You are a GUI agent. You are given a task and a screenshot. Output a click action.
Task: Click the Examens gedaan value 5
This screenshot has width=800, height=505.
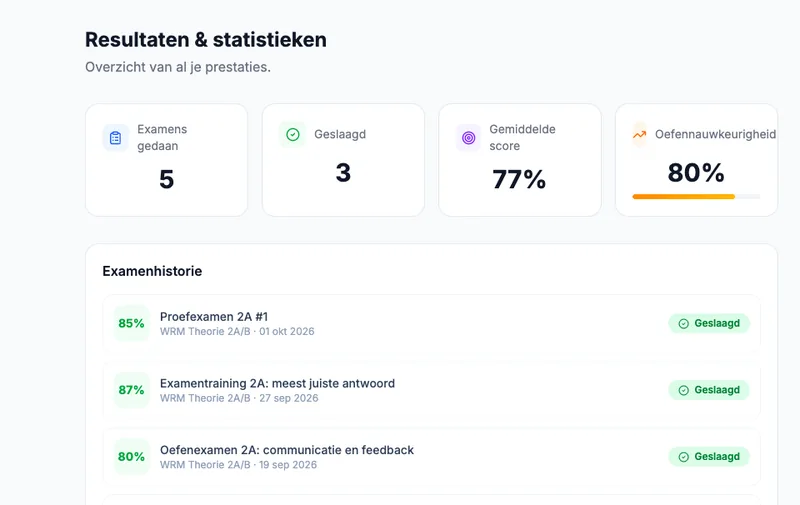point(166,179)
